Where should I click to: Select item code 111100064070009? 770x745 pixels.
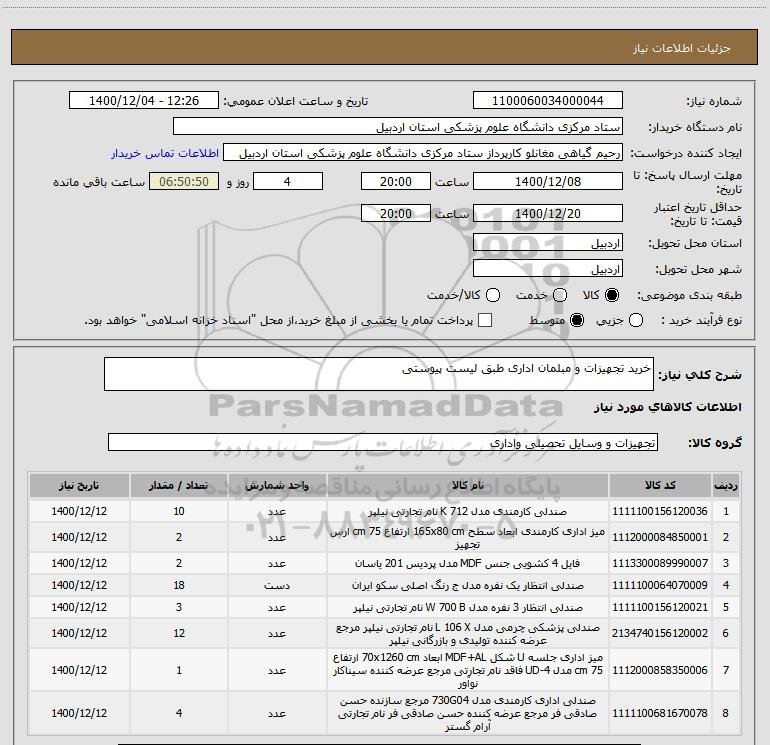[x=660, y=585]
